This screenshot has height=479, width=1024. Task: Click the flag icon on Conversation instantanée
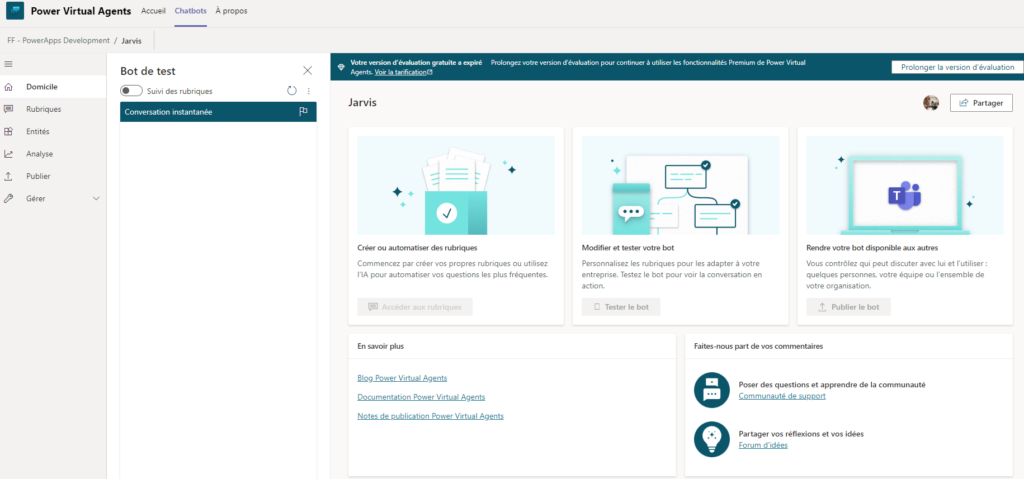point(304,112)
